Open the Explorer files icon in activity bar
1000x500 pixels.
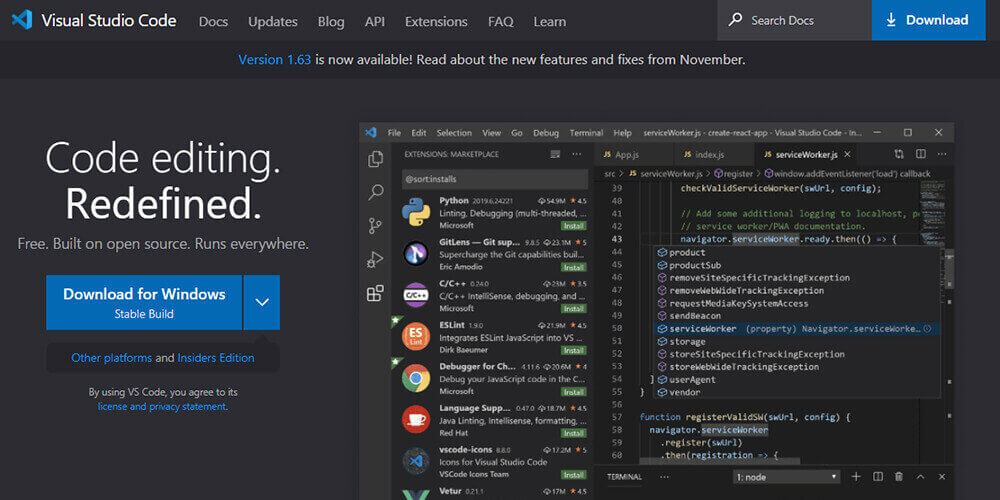pos(376,159)
